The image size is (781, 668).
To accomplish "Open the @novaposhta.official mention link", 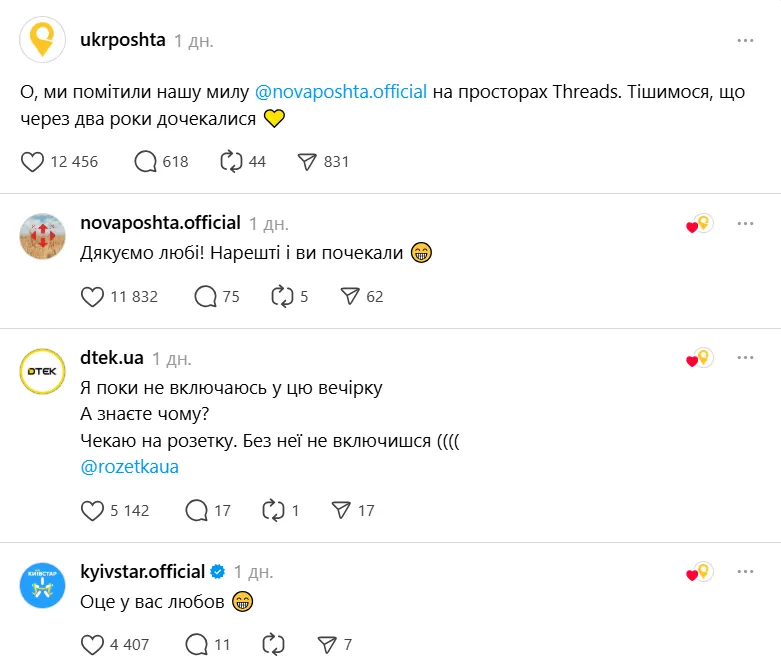I will 341,91.
